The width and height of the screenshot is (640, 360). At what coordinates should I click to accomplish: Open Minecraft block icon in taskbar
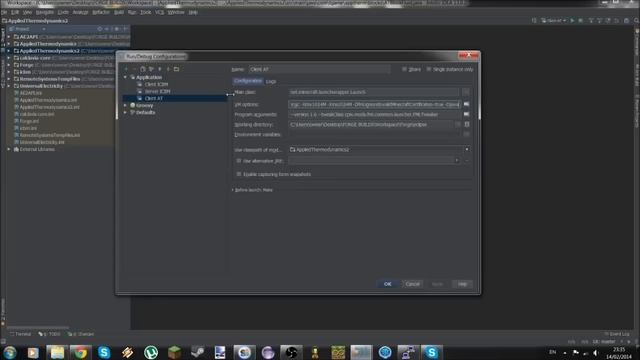pyautogui.click(x=174, y=352)
